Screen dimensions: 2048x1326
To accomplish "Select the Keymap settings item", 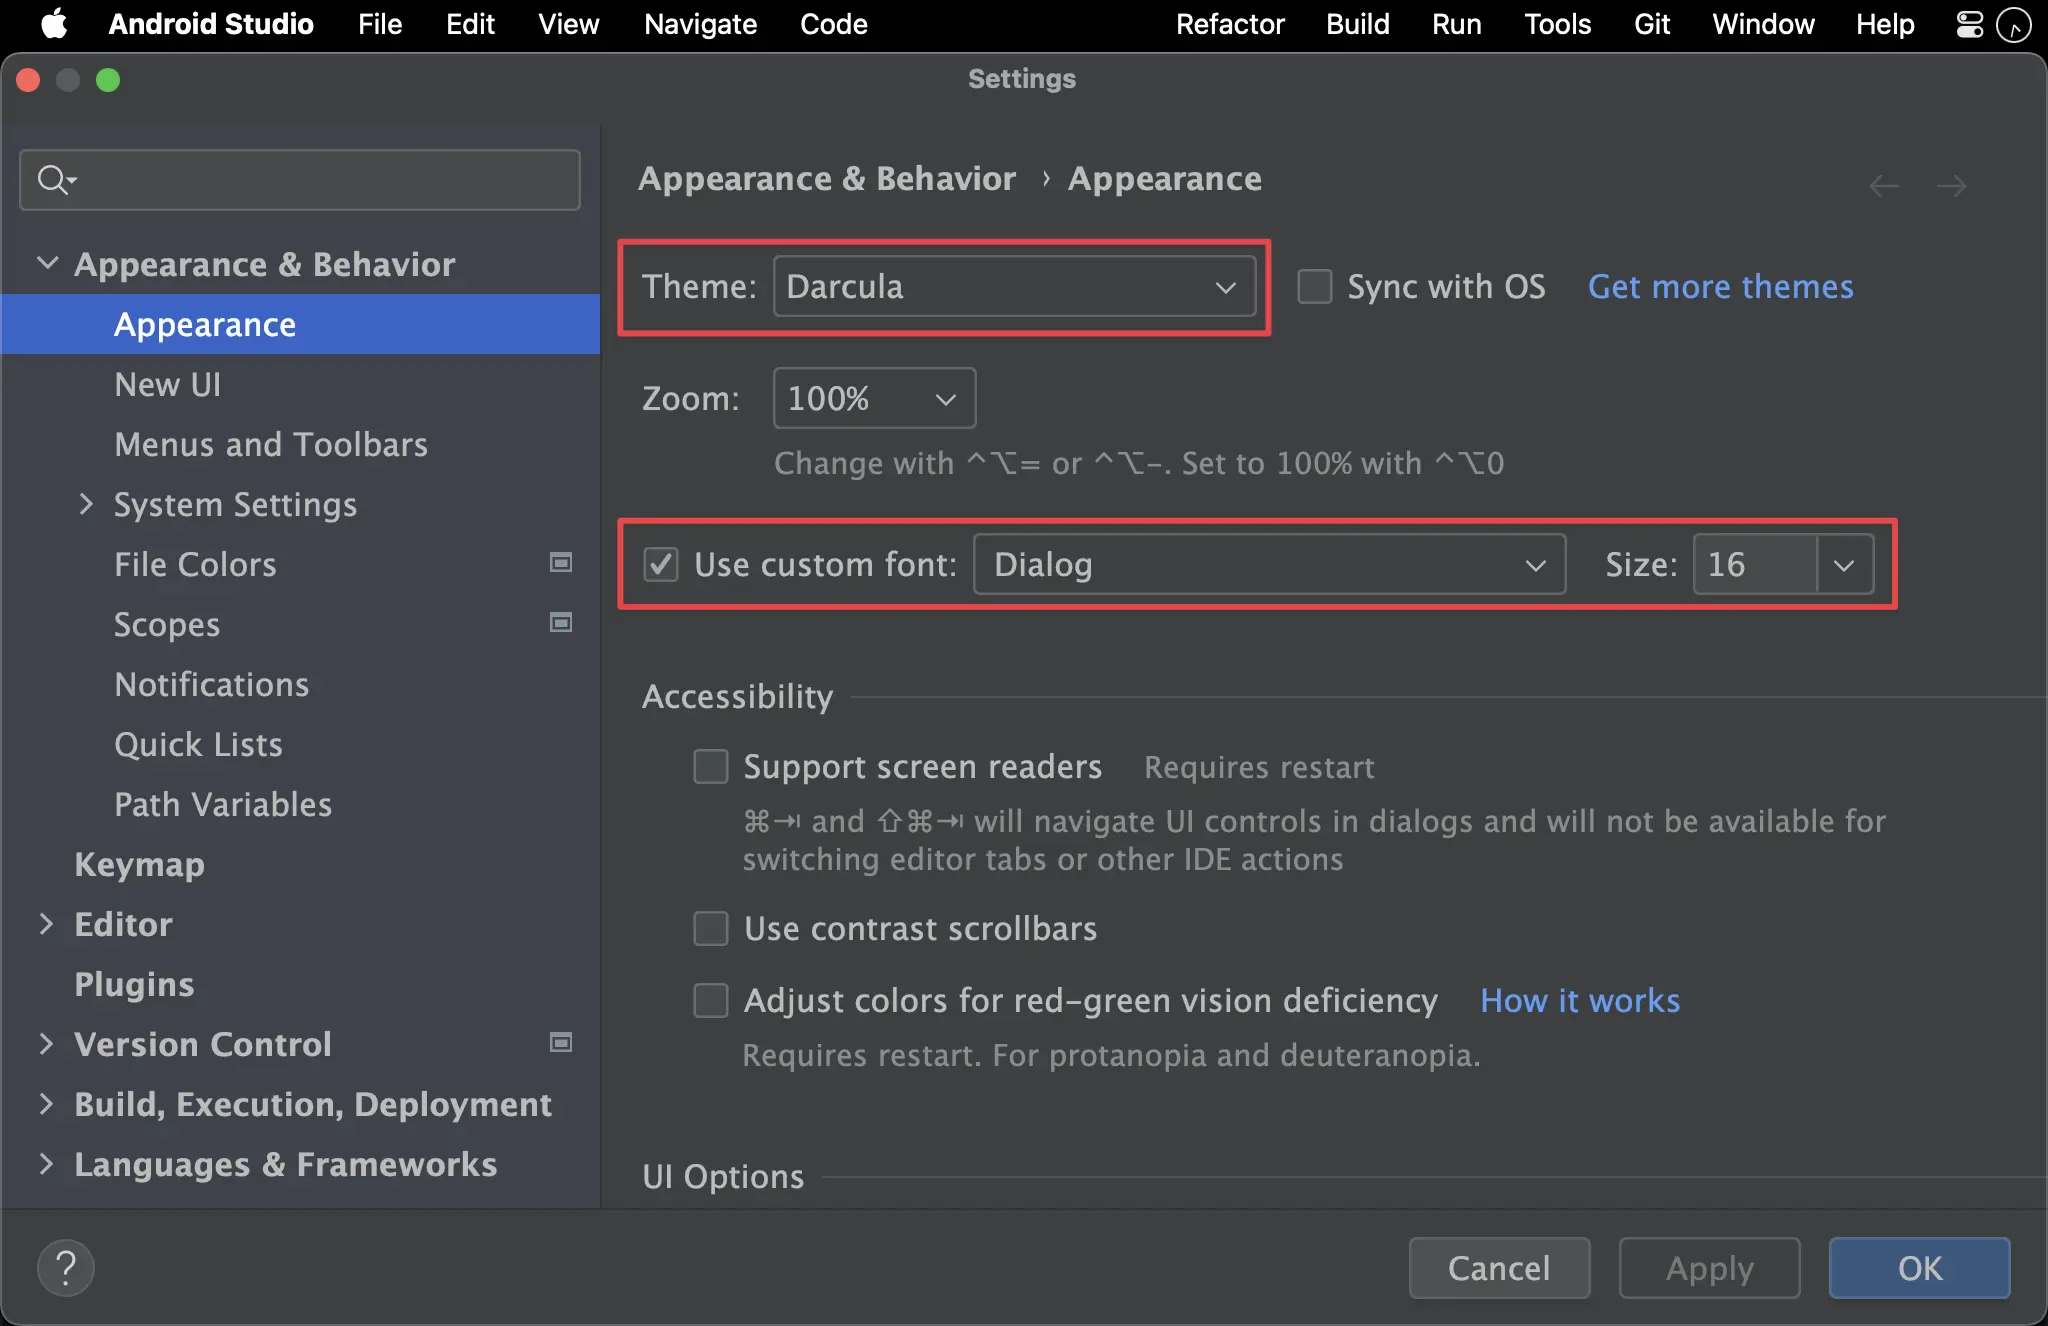I will pos(140,863).
